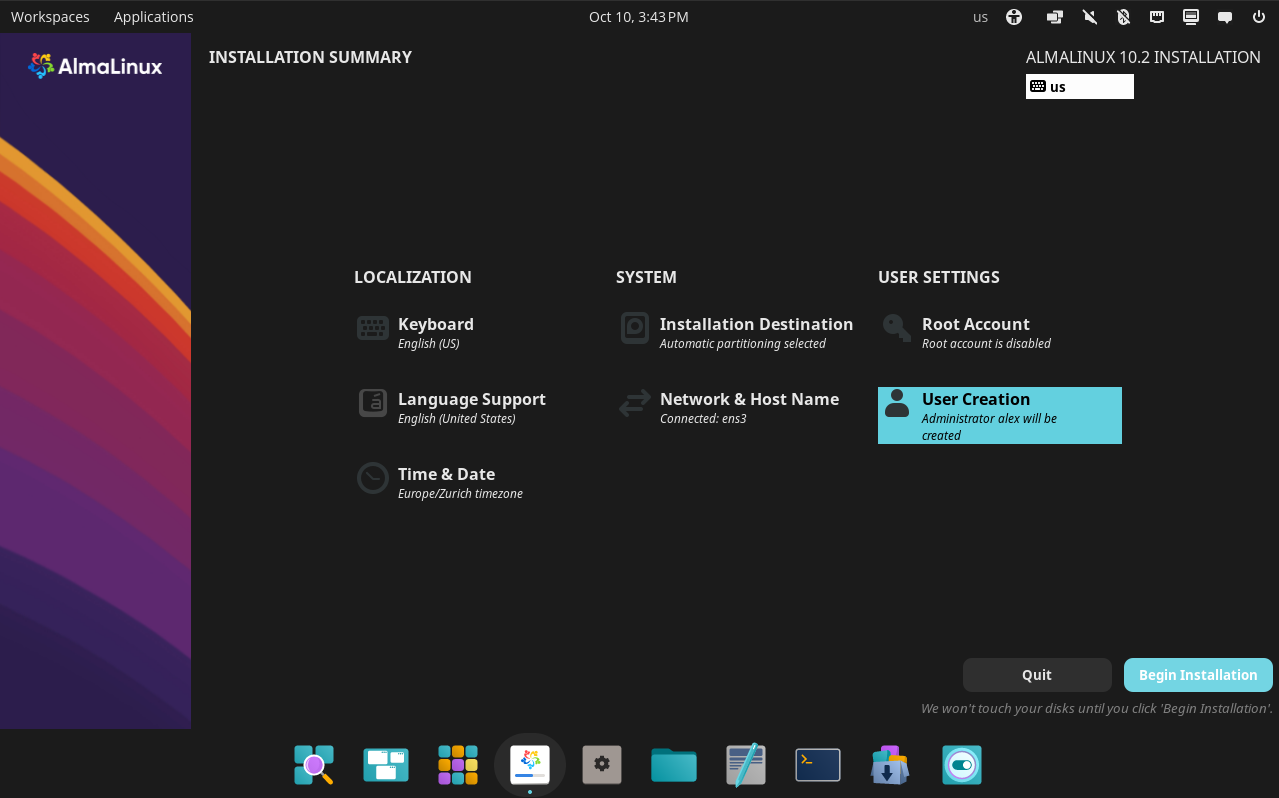The height and width of the screenshot is (798, 1279).
Task: Open the terminal icon in dock
Action: pyautogui.click(x=818, y=765)
